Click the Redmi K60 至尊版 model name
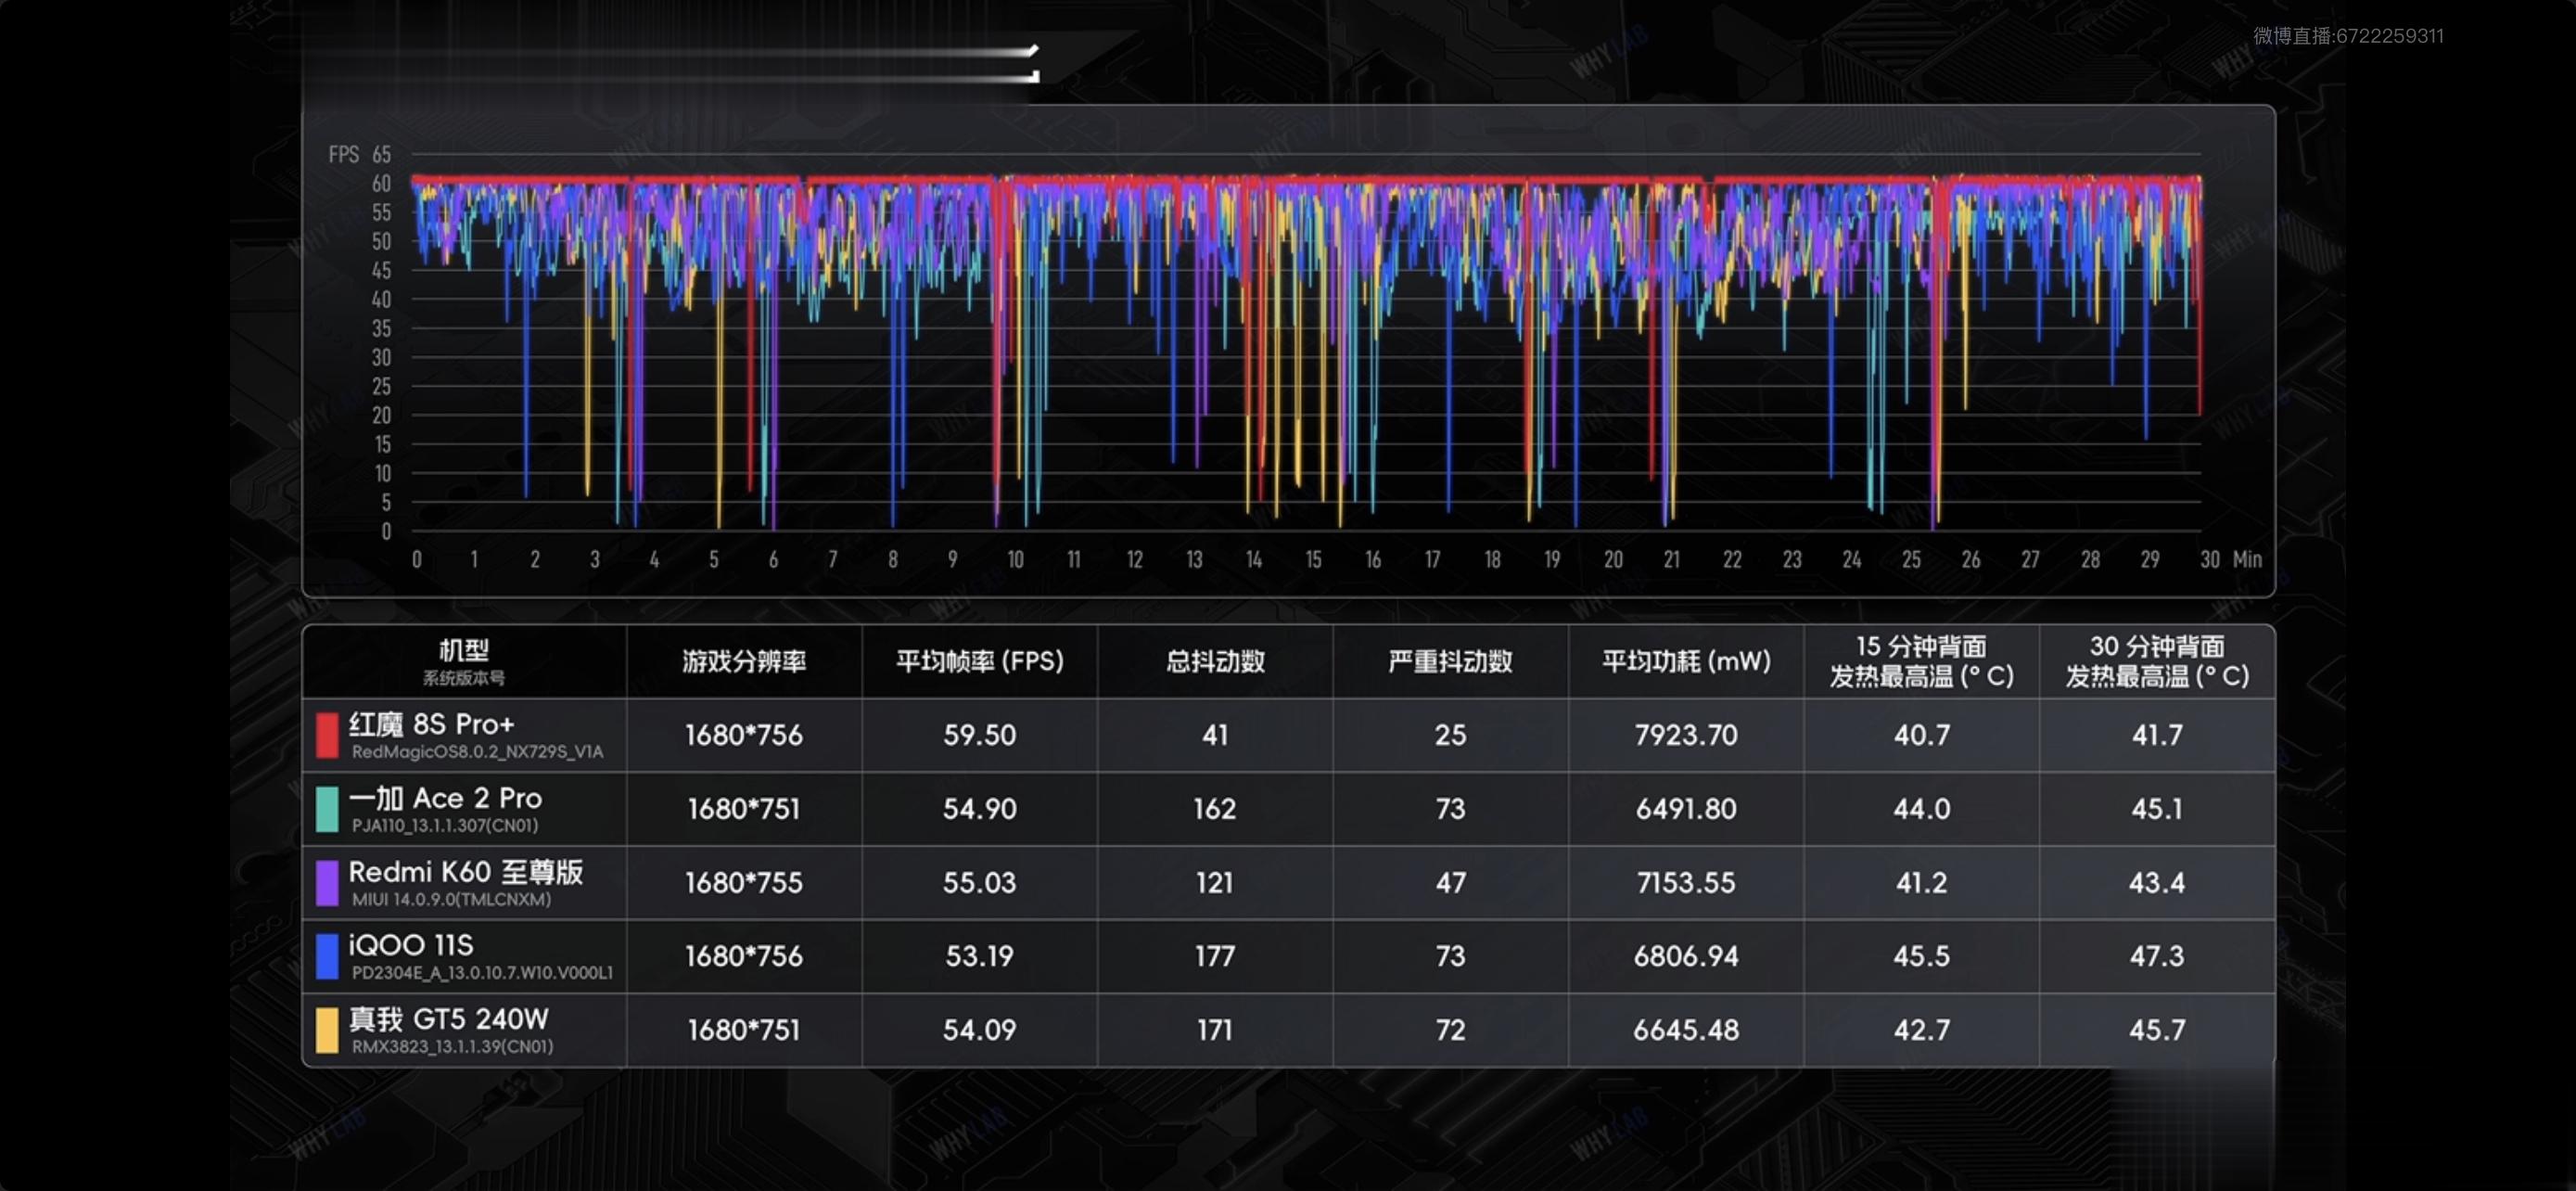The height and width of the screenshot is (1191, 2576). tap(466, 872)
